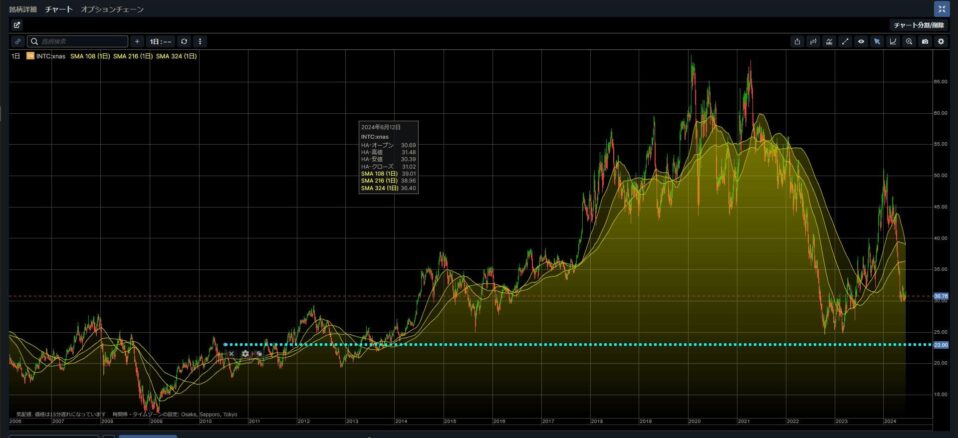Click the magnifier zoom icon
The image size is (958, 438).
909,42
